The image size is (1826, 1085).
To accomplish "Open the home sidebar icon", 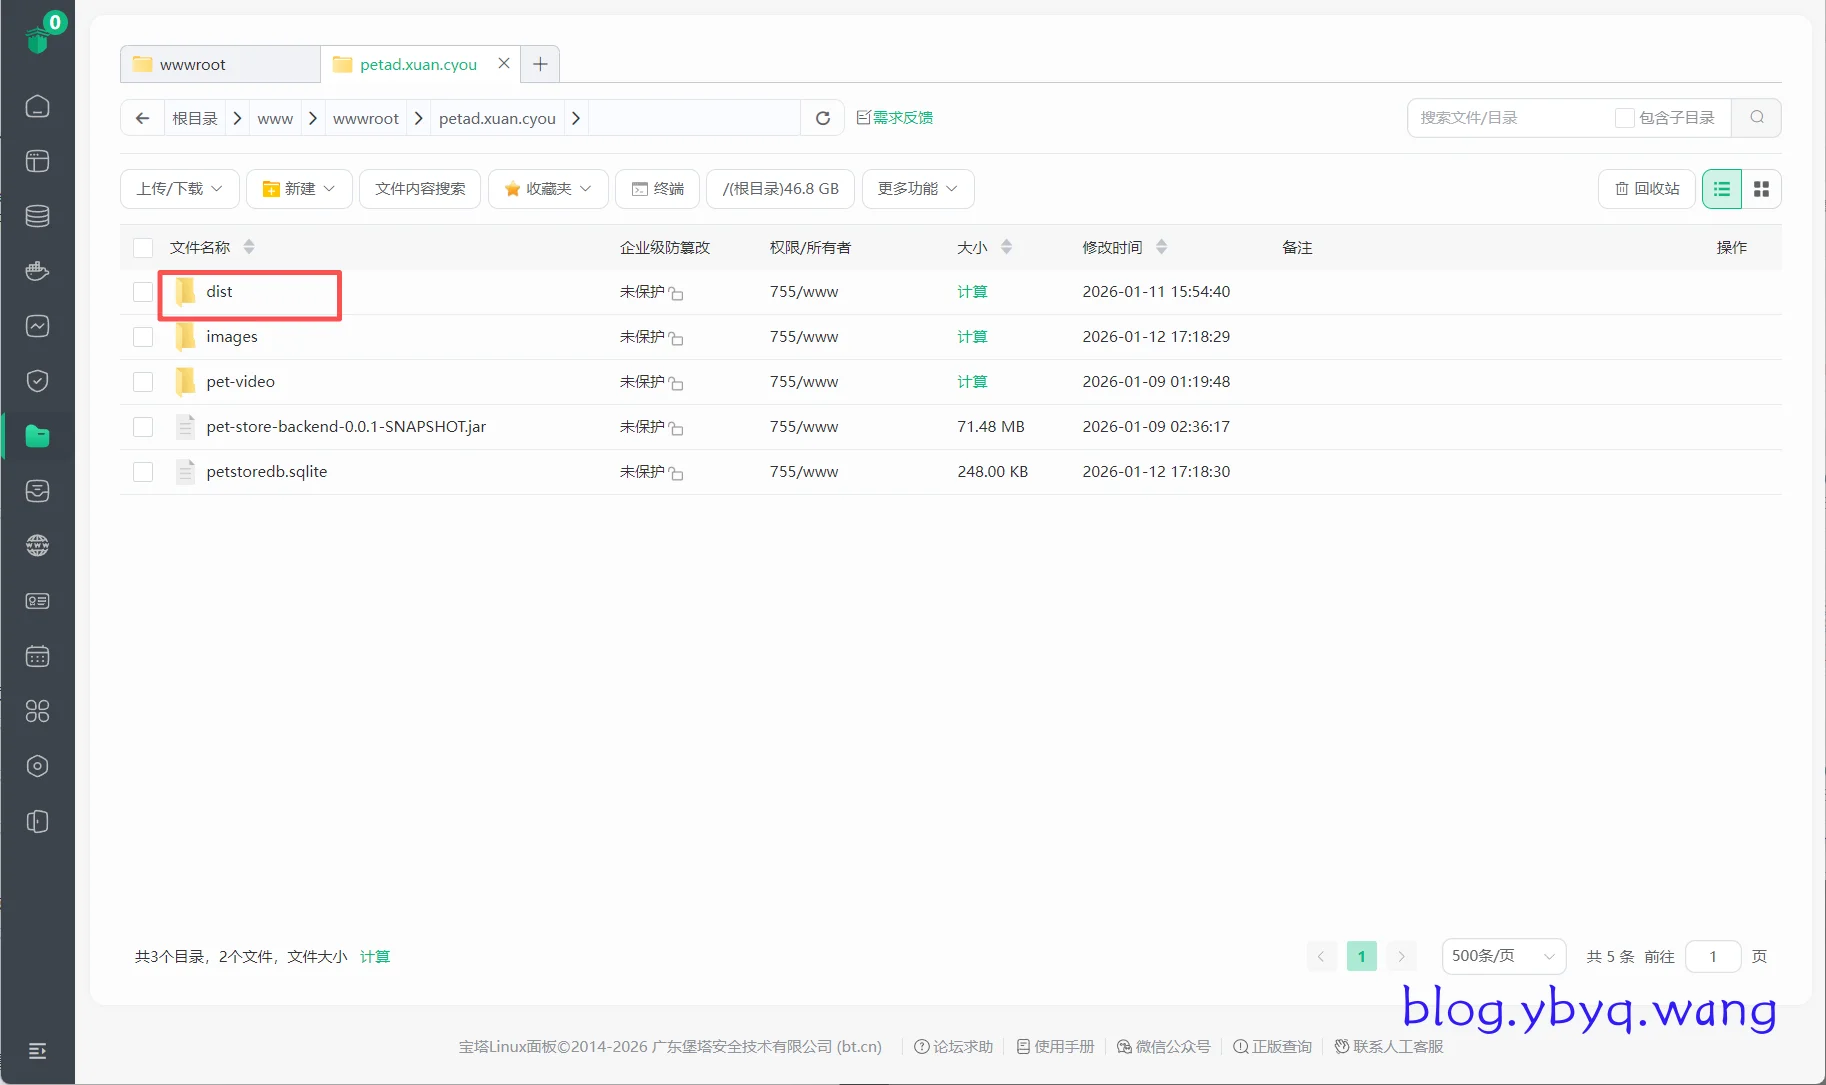I will (37, 106).
